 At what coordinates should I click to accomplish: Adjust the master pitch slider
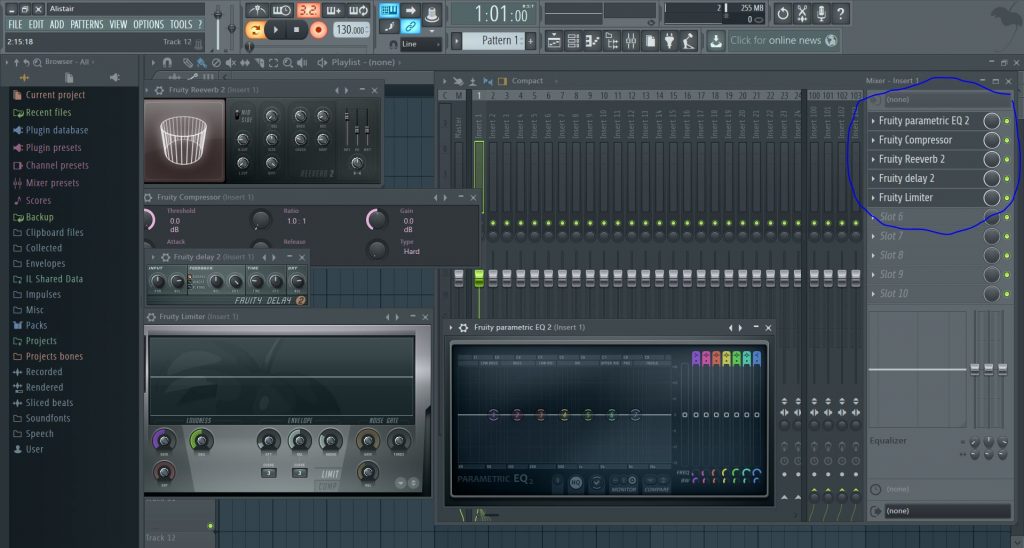231,26
